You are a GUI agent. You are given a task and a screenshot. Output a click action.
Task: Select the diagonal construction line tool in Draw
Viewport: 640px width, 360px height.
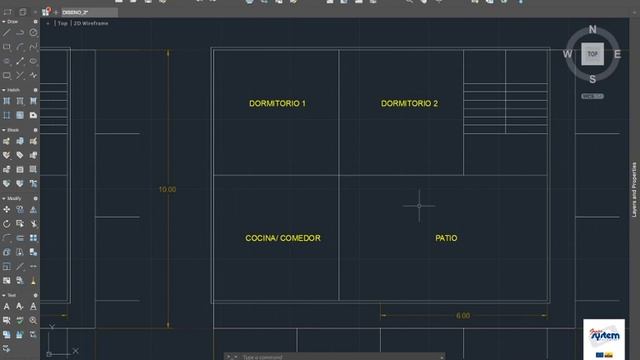[20, 61]
